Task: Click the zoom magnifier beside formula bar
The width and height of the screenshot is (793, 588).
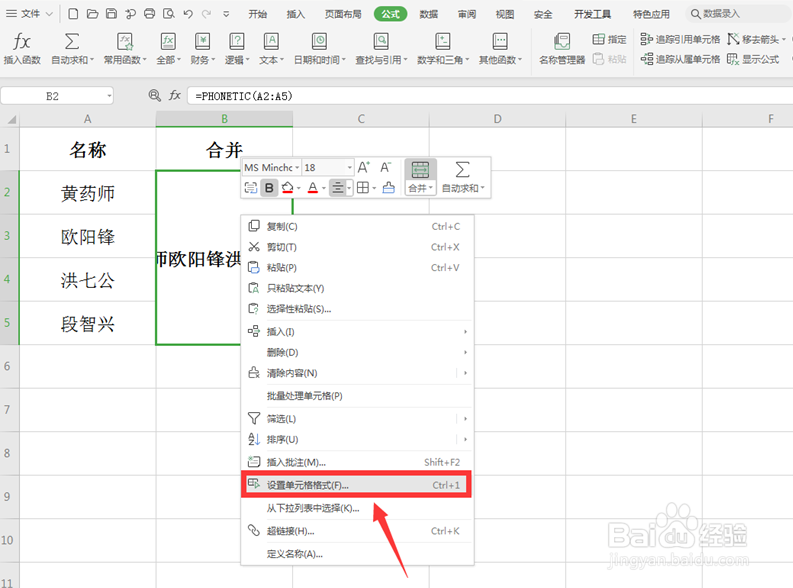Action: pyautogui.click(x=154, y=95)
